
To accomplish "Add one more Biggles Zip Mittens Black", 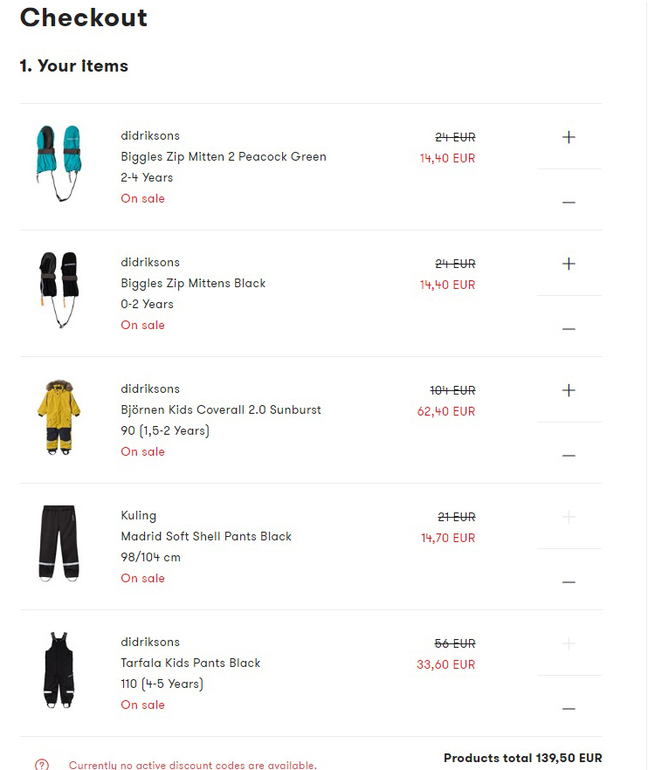I will (x=569, y=264).
